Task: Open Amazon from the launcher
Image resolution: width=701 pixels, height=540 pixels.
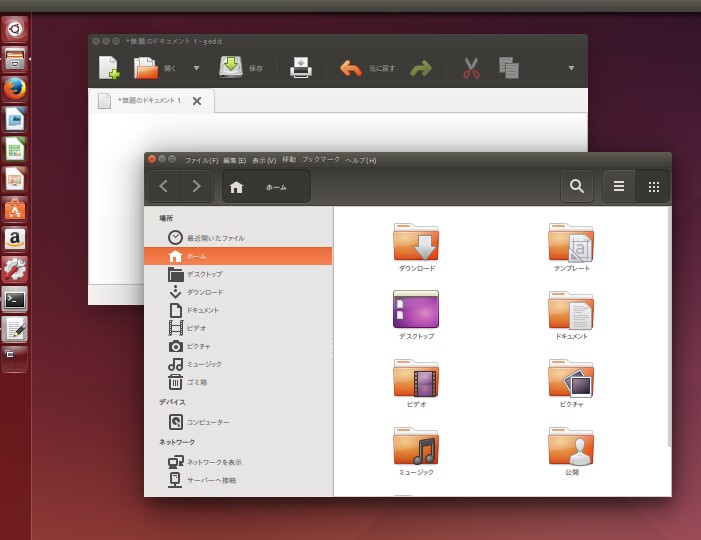Action: [x=15, y=239]
